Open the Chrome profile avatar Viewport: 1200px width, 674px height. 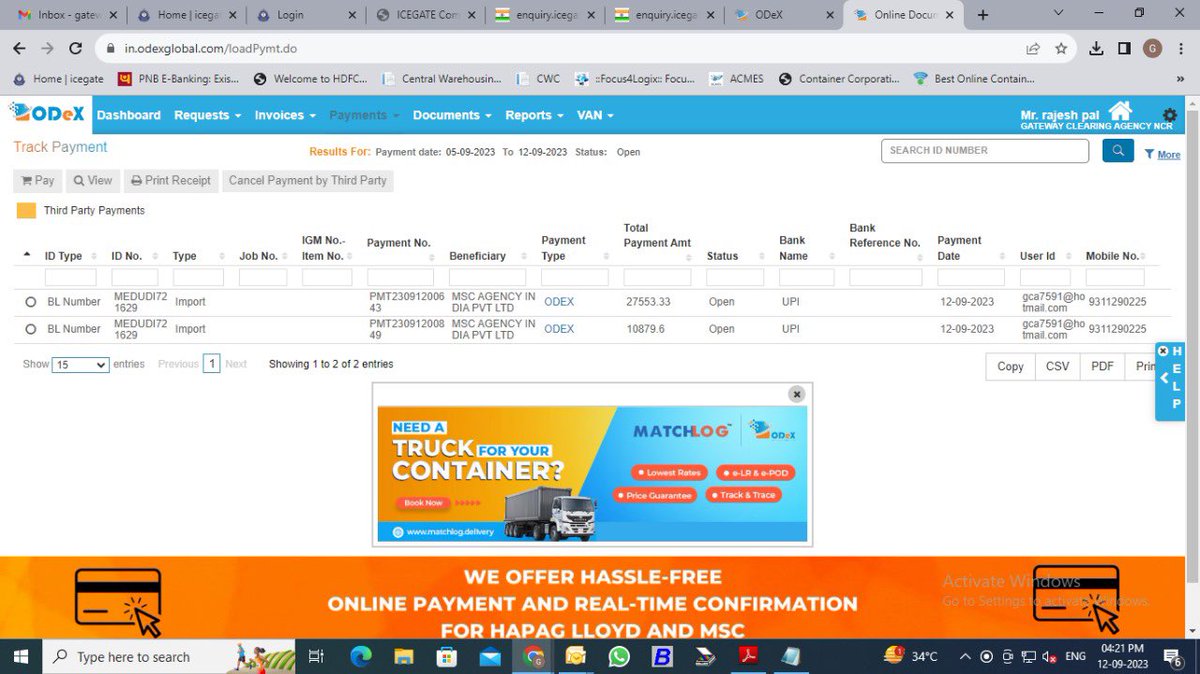coord(1152,48)
